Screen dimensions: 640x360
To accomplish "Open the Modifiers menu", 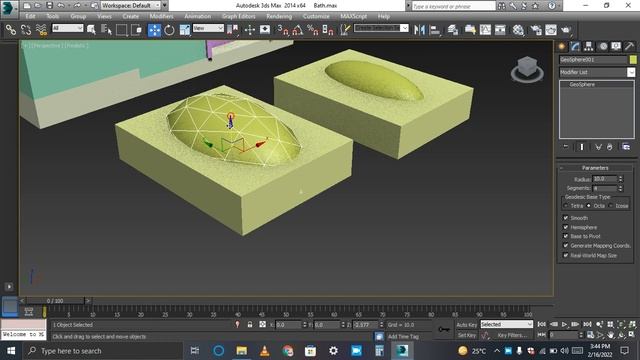I will [161, 16].
